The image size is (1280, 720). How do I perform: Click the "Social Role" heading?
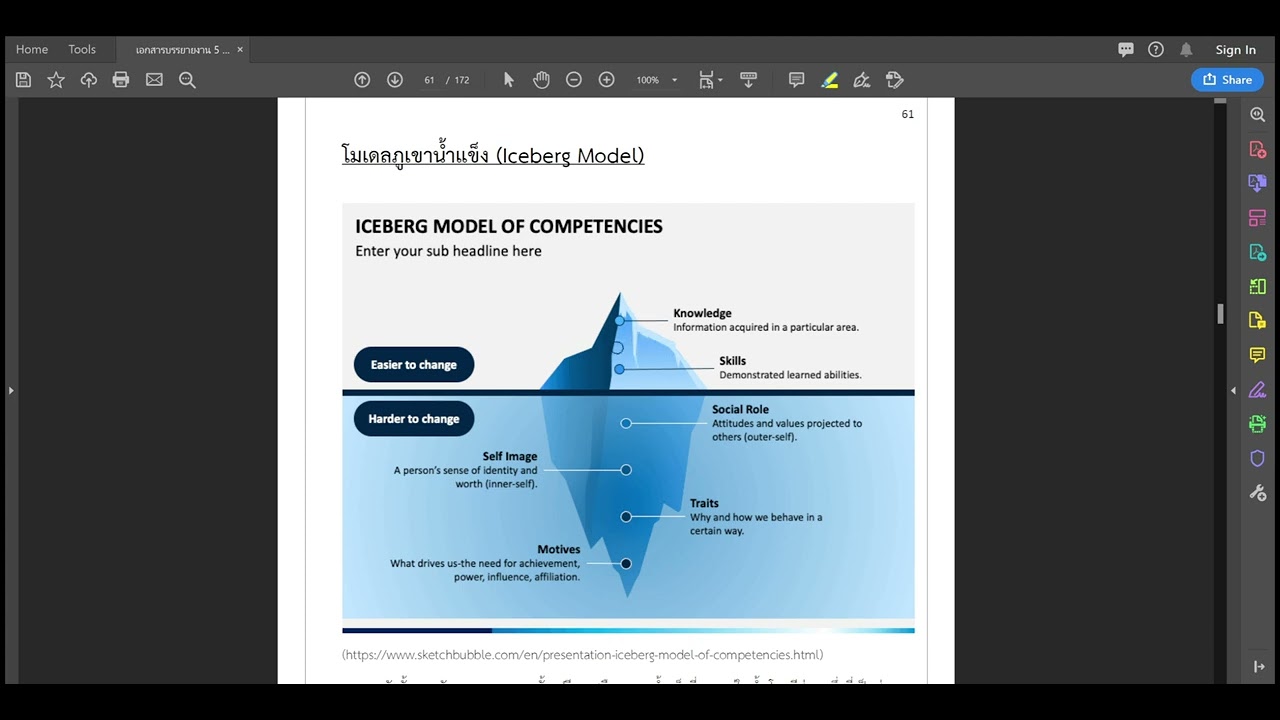pyautogui.click(x=740, y=409)
